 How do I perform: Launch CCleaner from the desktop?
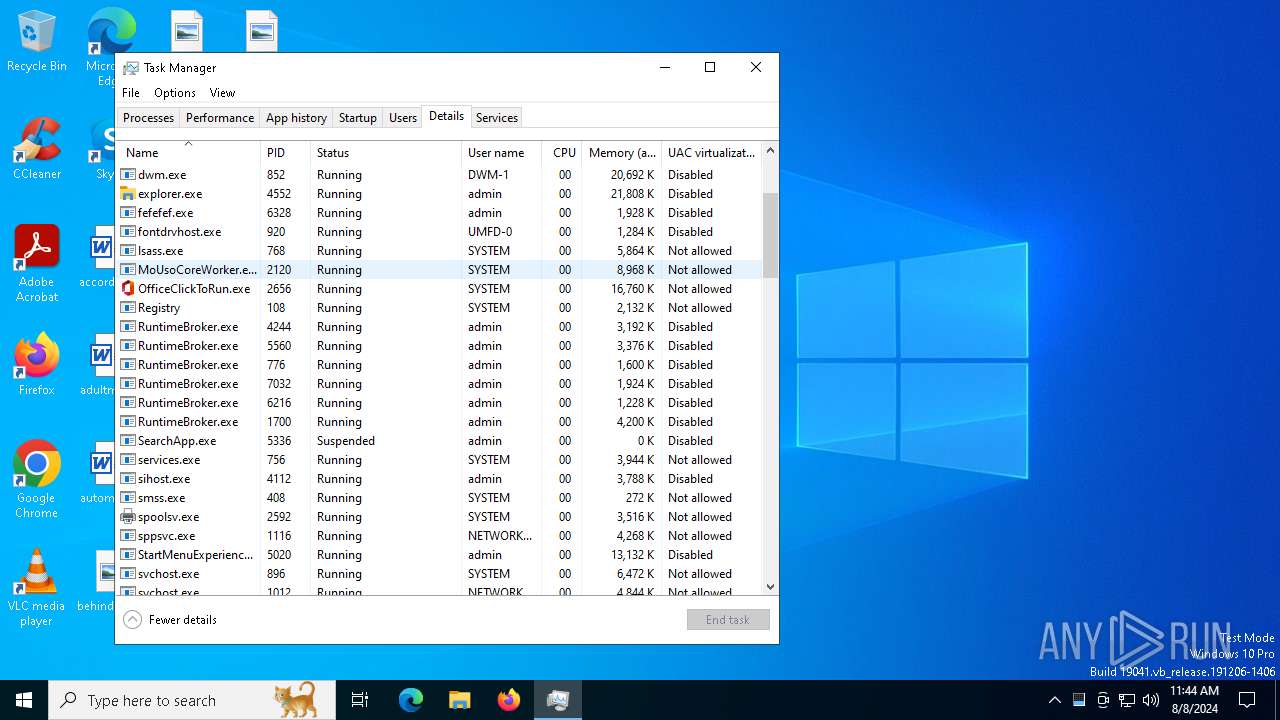click(37, 150)
